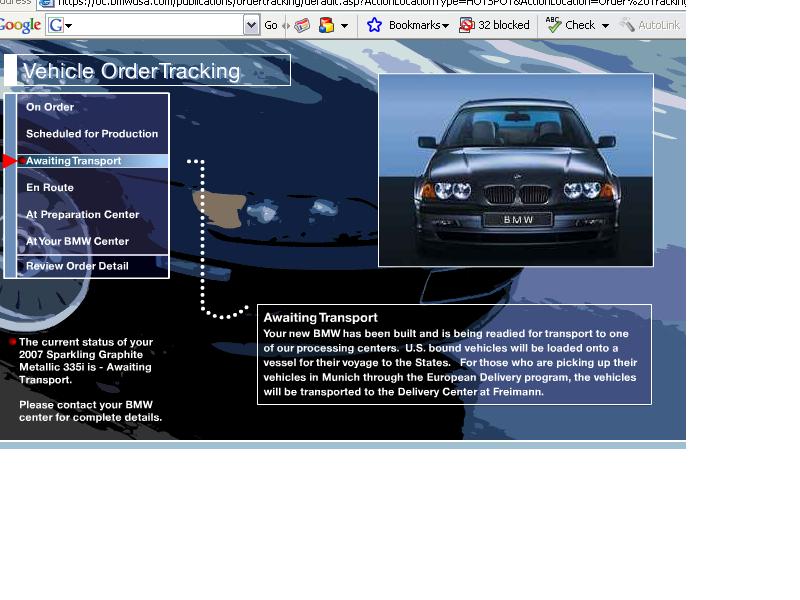Click the Awaiting Transport status item
Image resolution: width=800 pixels, height=600 pixels.
pos(73,161)
